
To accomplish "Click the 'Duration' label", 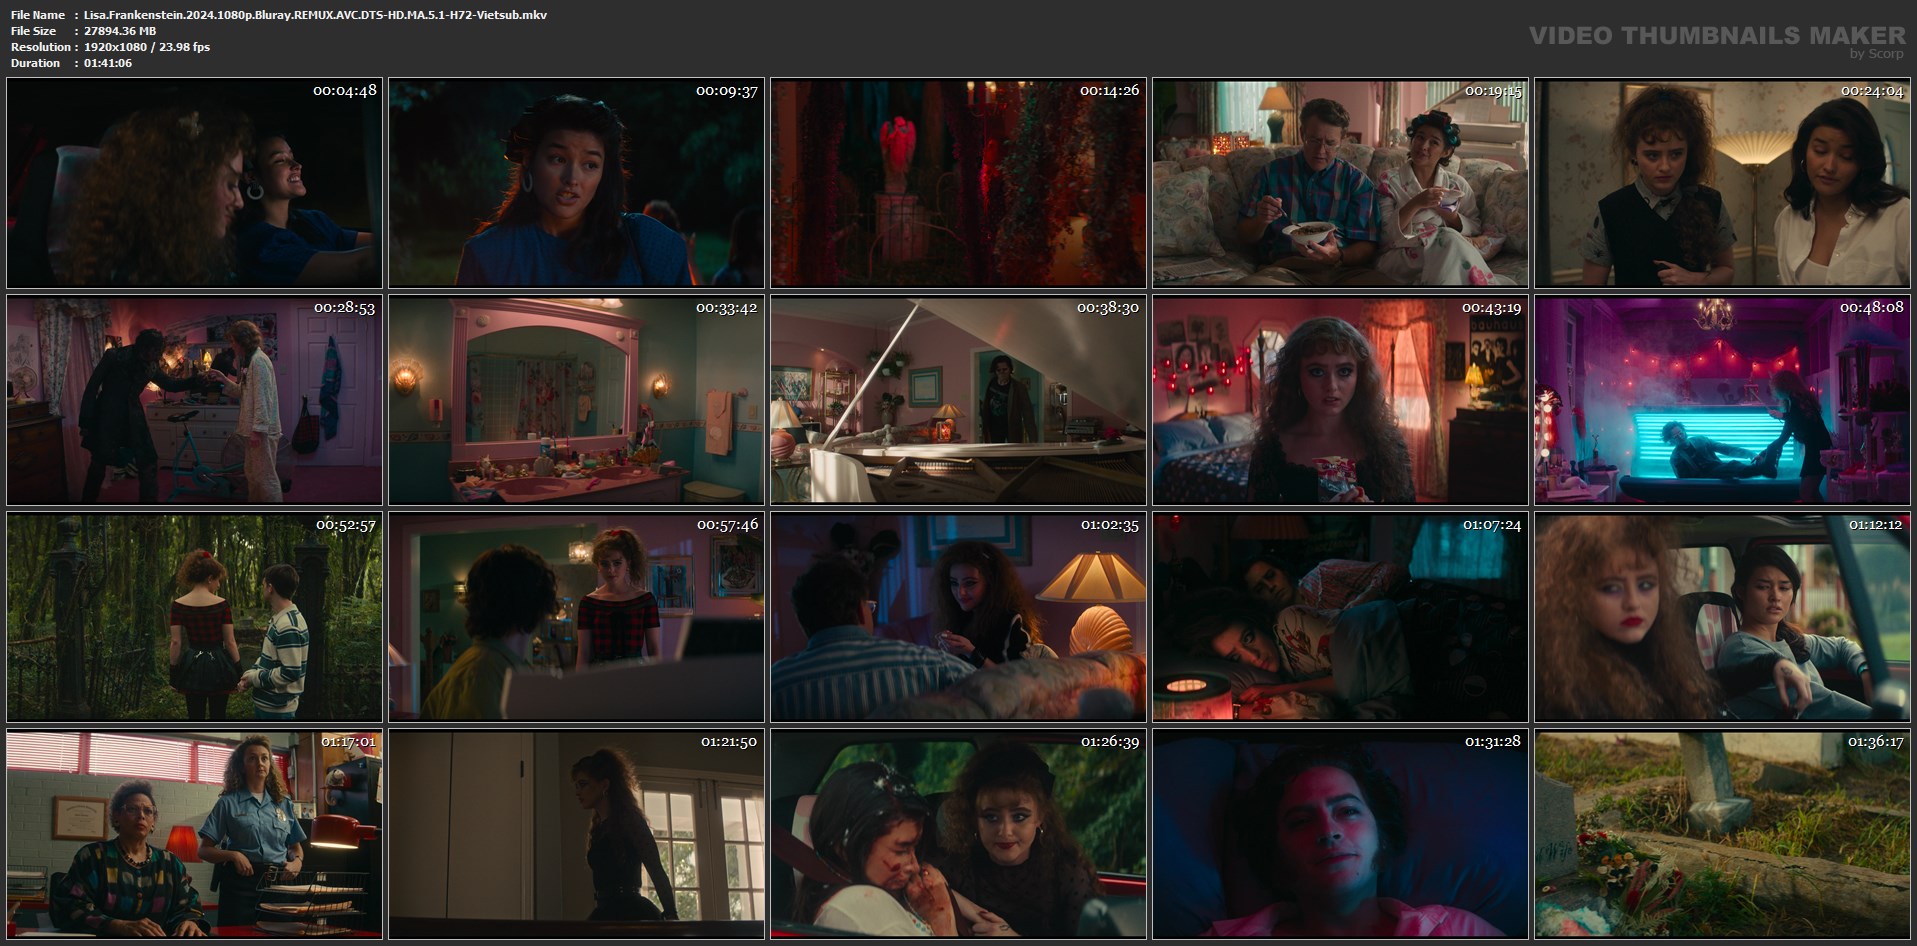I will (x=35, y=63).
